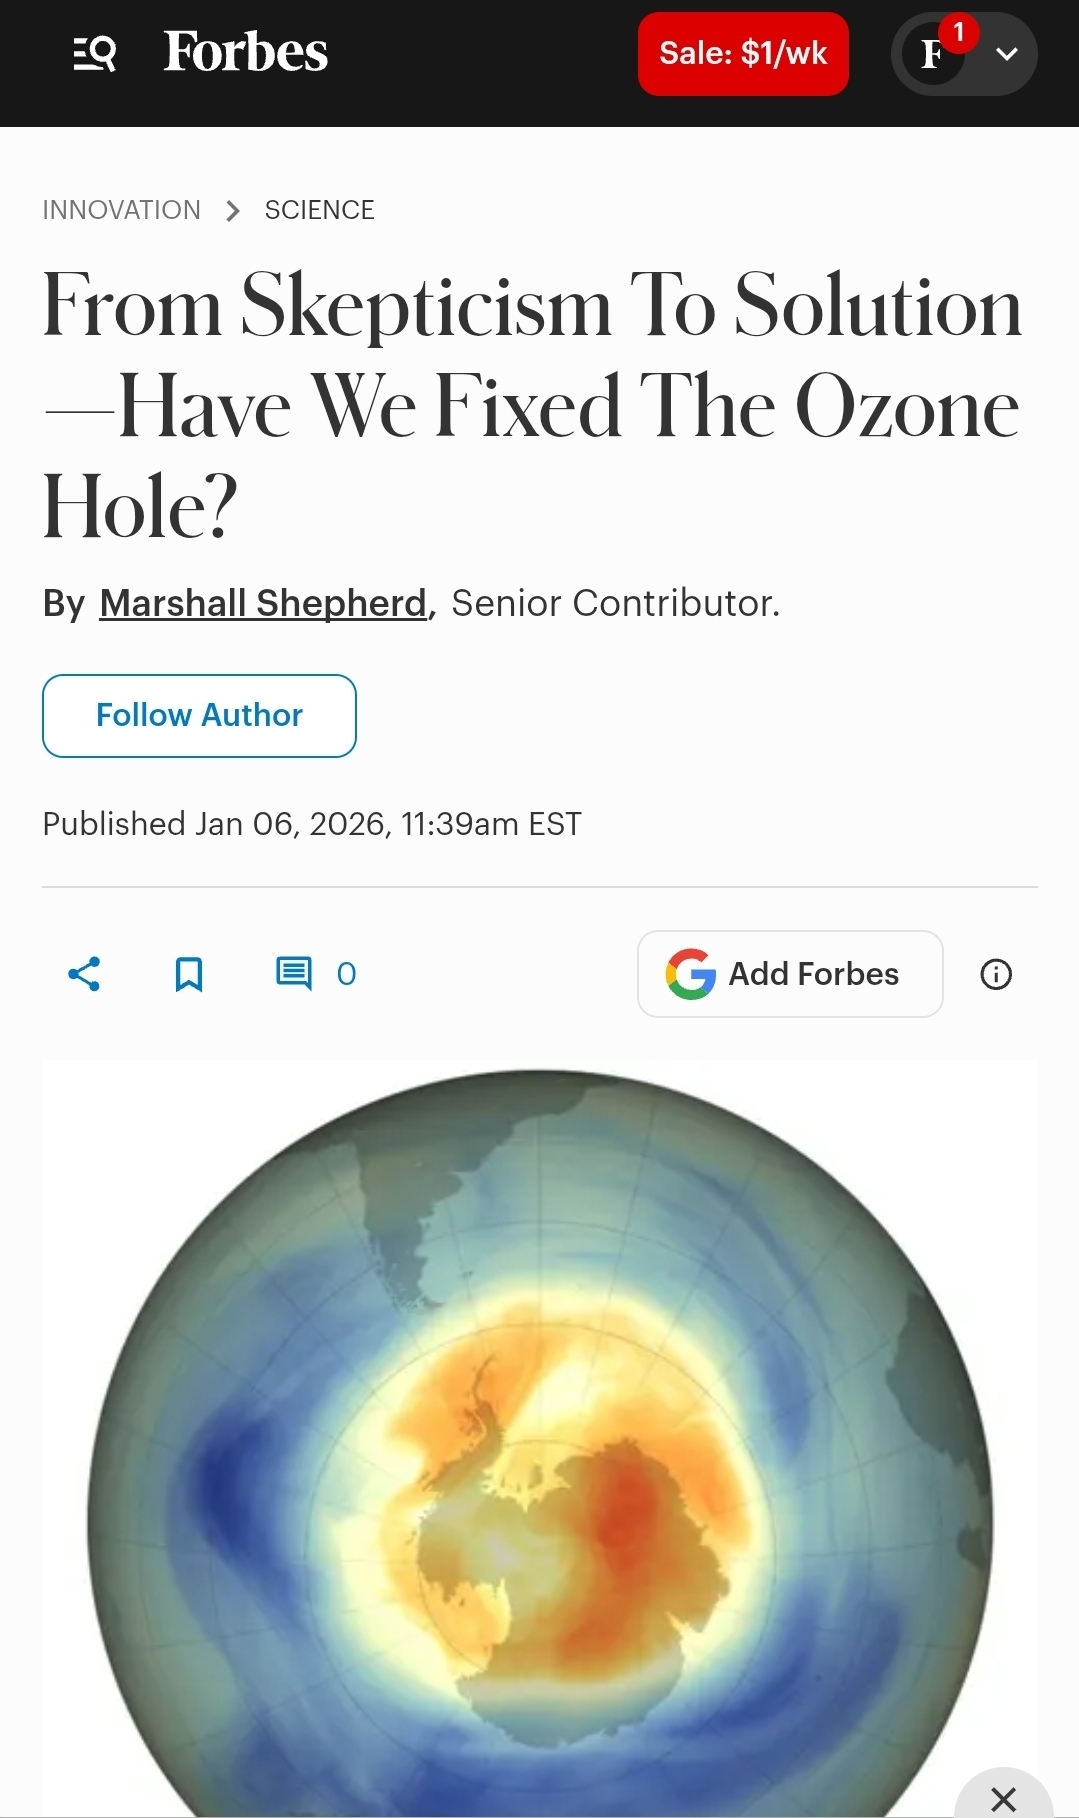
Task: Dismiss the overlay with X button
Action: [1003, 1799]
